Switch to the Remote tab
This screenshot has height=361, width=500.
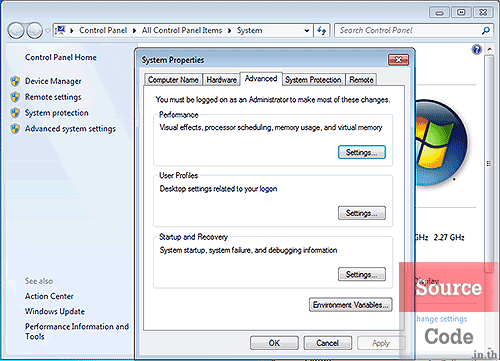pos(361,80)
